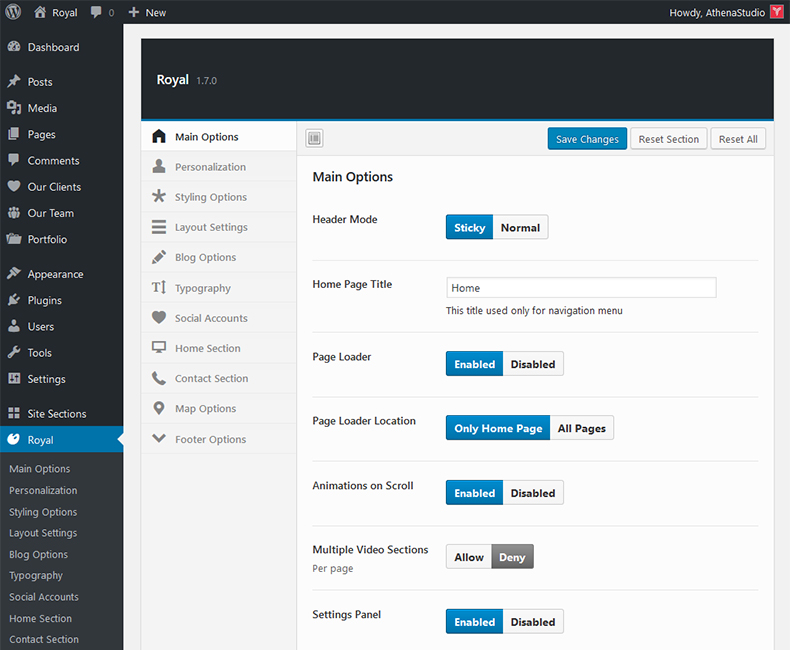790x650 pixels.
Task: Click the Our Team group icon
Action: (x=14, y=213)
